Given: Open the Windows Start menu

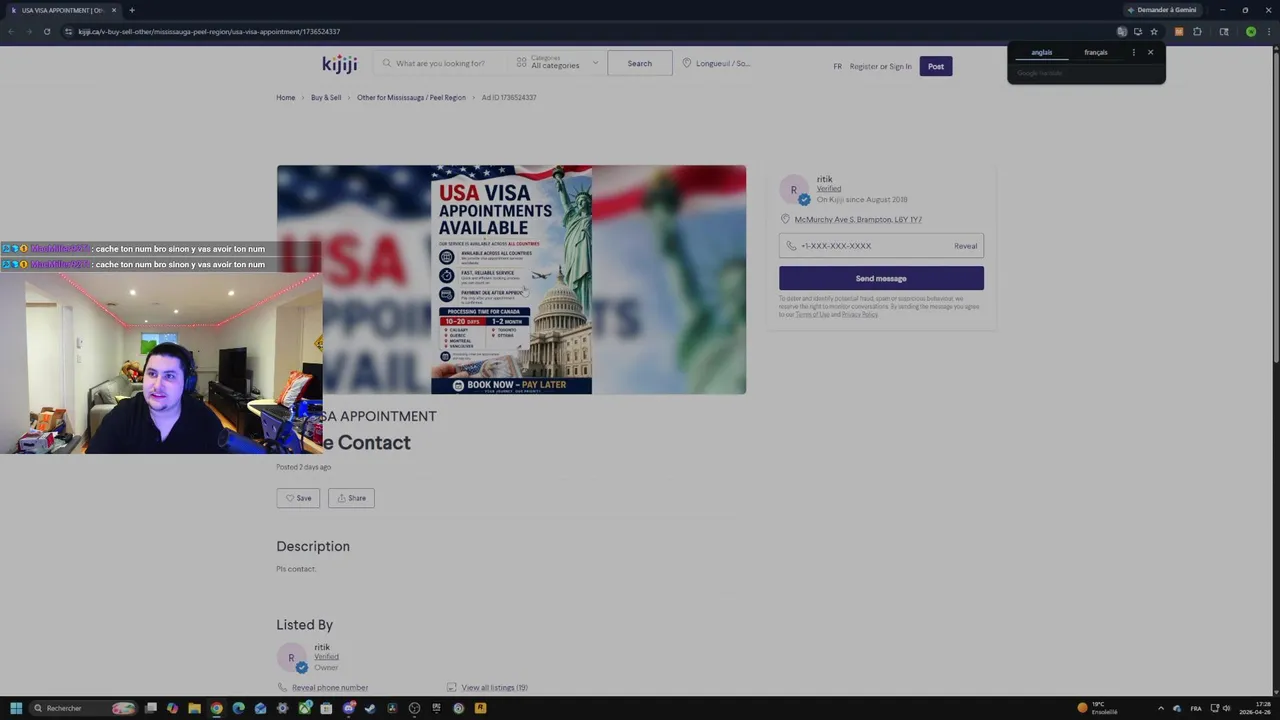Looking at the screenshot, I should [16, 708].
